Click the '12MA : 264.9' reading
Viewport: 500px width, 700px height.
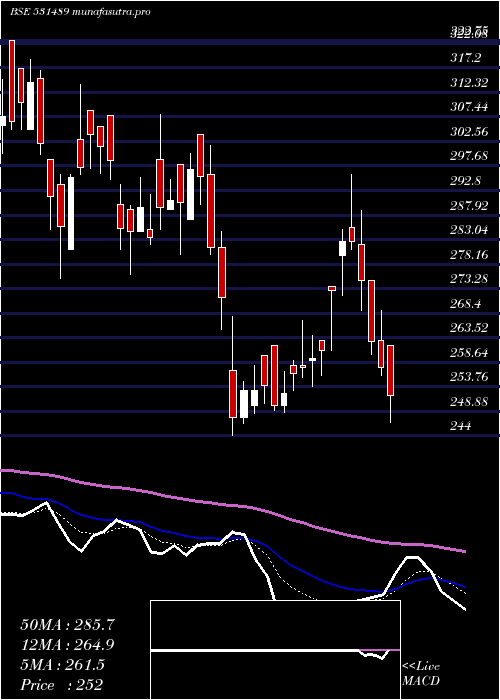coord(67,645)
